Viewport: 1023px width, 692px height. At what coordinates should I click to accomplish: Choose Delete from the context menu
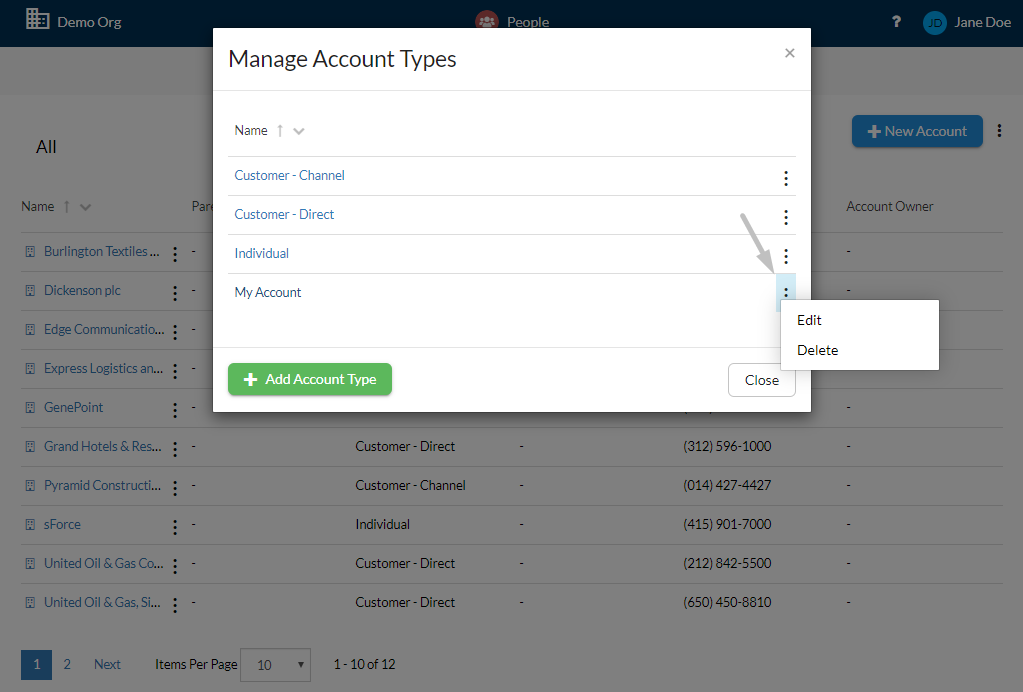coord(817,350)
